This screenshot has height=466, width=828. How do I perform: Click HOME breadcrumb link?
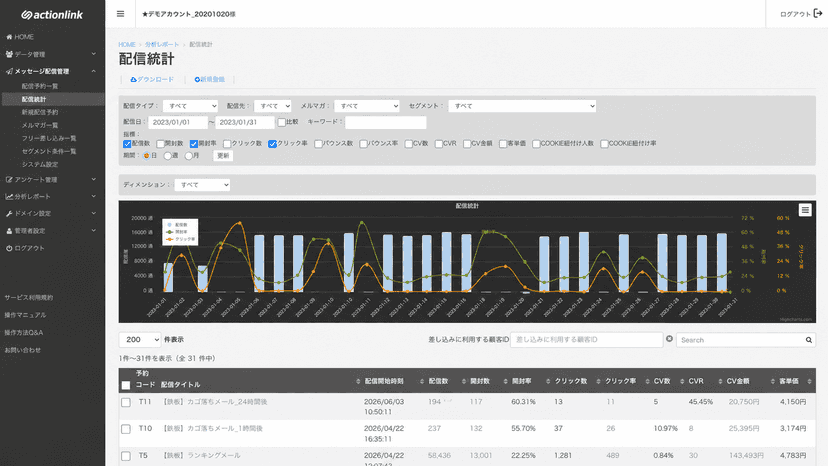coord(127,44)
